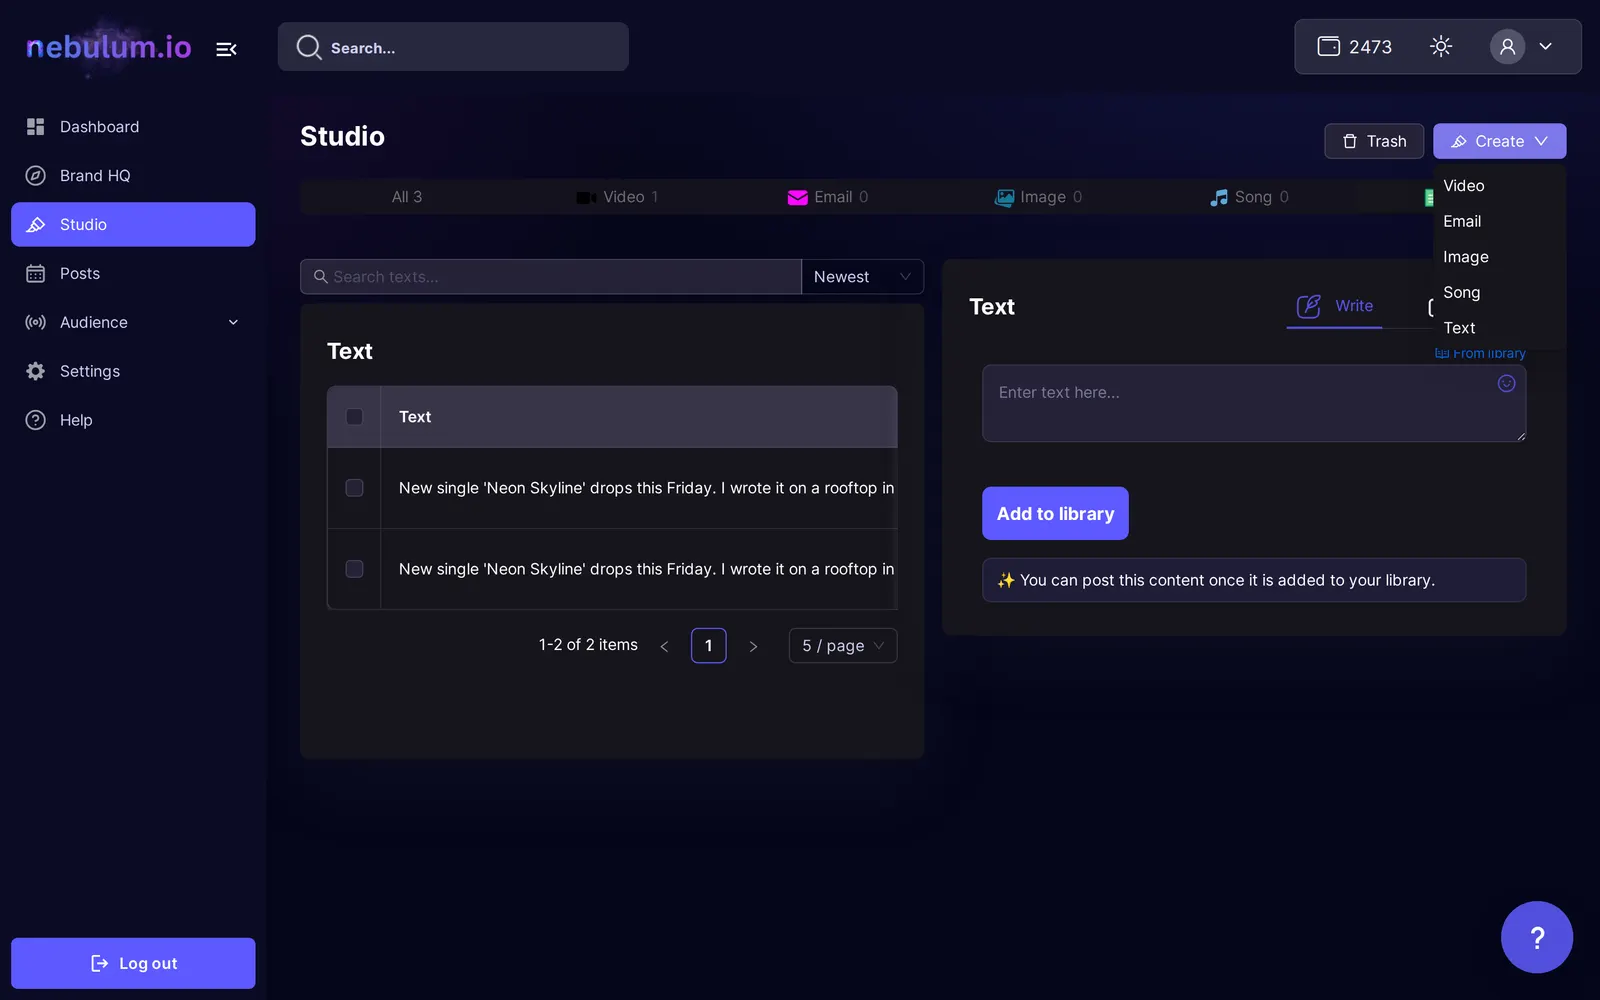
Task: Focus the Search texts input field
Action: click(551, 277)
